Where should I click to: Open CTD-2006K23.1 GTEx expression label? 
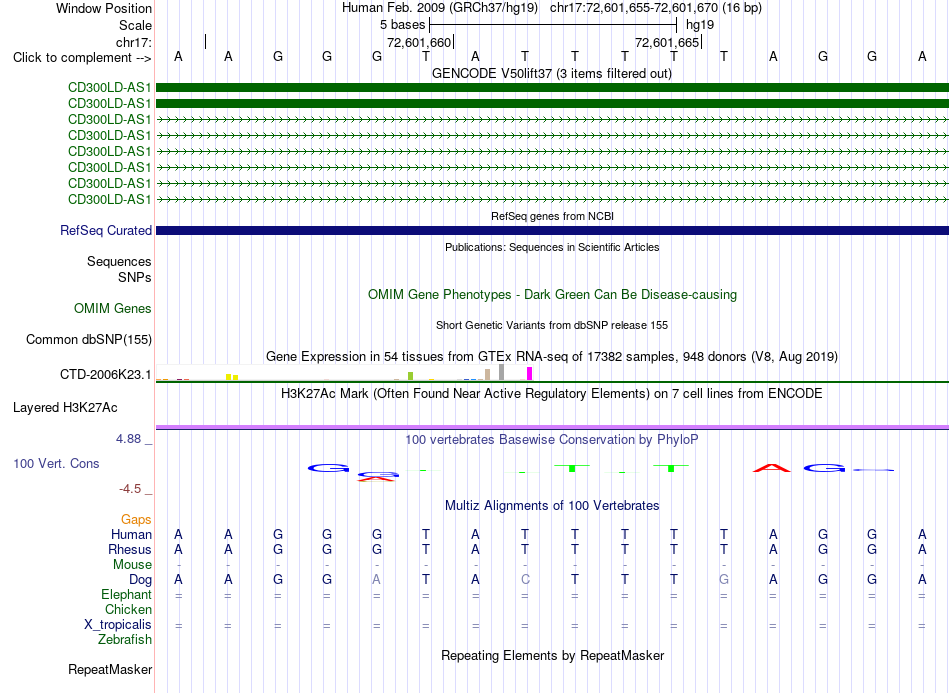(105, 375)
